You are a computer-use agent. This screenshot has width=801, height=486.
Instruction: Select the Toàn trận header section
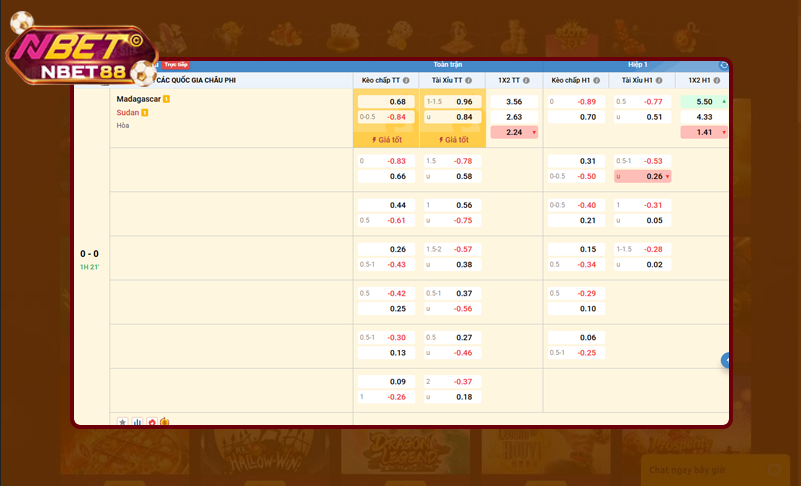448,64
